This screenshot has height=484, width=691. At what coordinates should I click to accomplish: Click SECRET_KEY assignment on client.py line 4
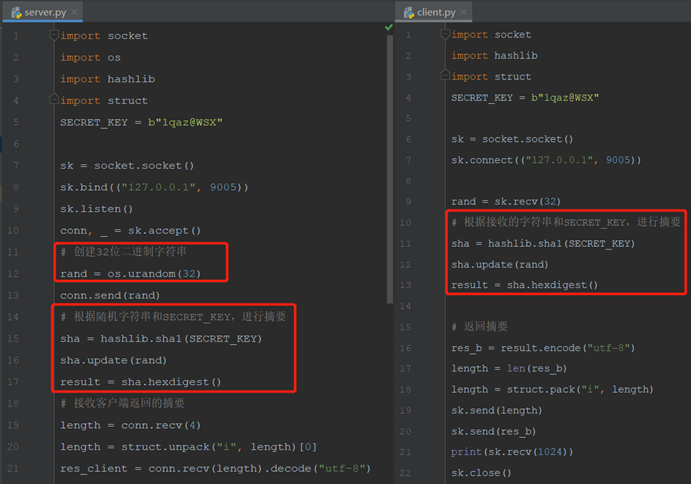[x=525, y=97]
